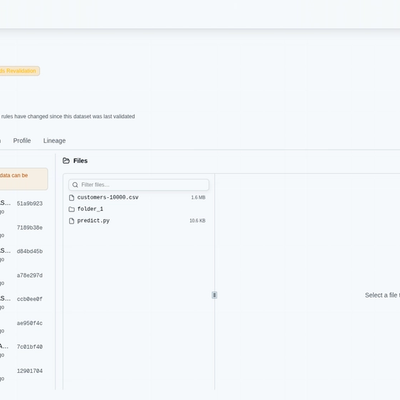Click the 1.6 MB size label
The height and width of the screenshot is (400, 400).
click(198, 197)
